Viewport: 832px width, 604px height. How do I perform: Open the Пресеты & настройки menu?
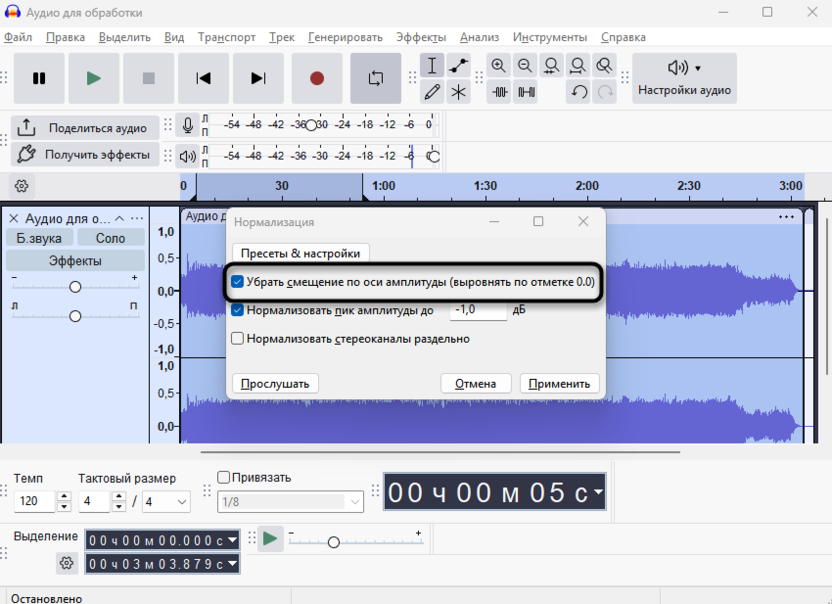301,253
